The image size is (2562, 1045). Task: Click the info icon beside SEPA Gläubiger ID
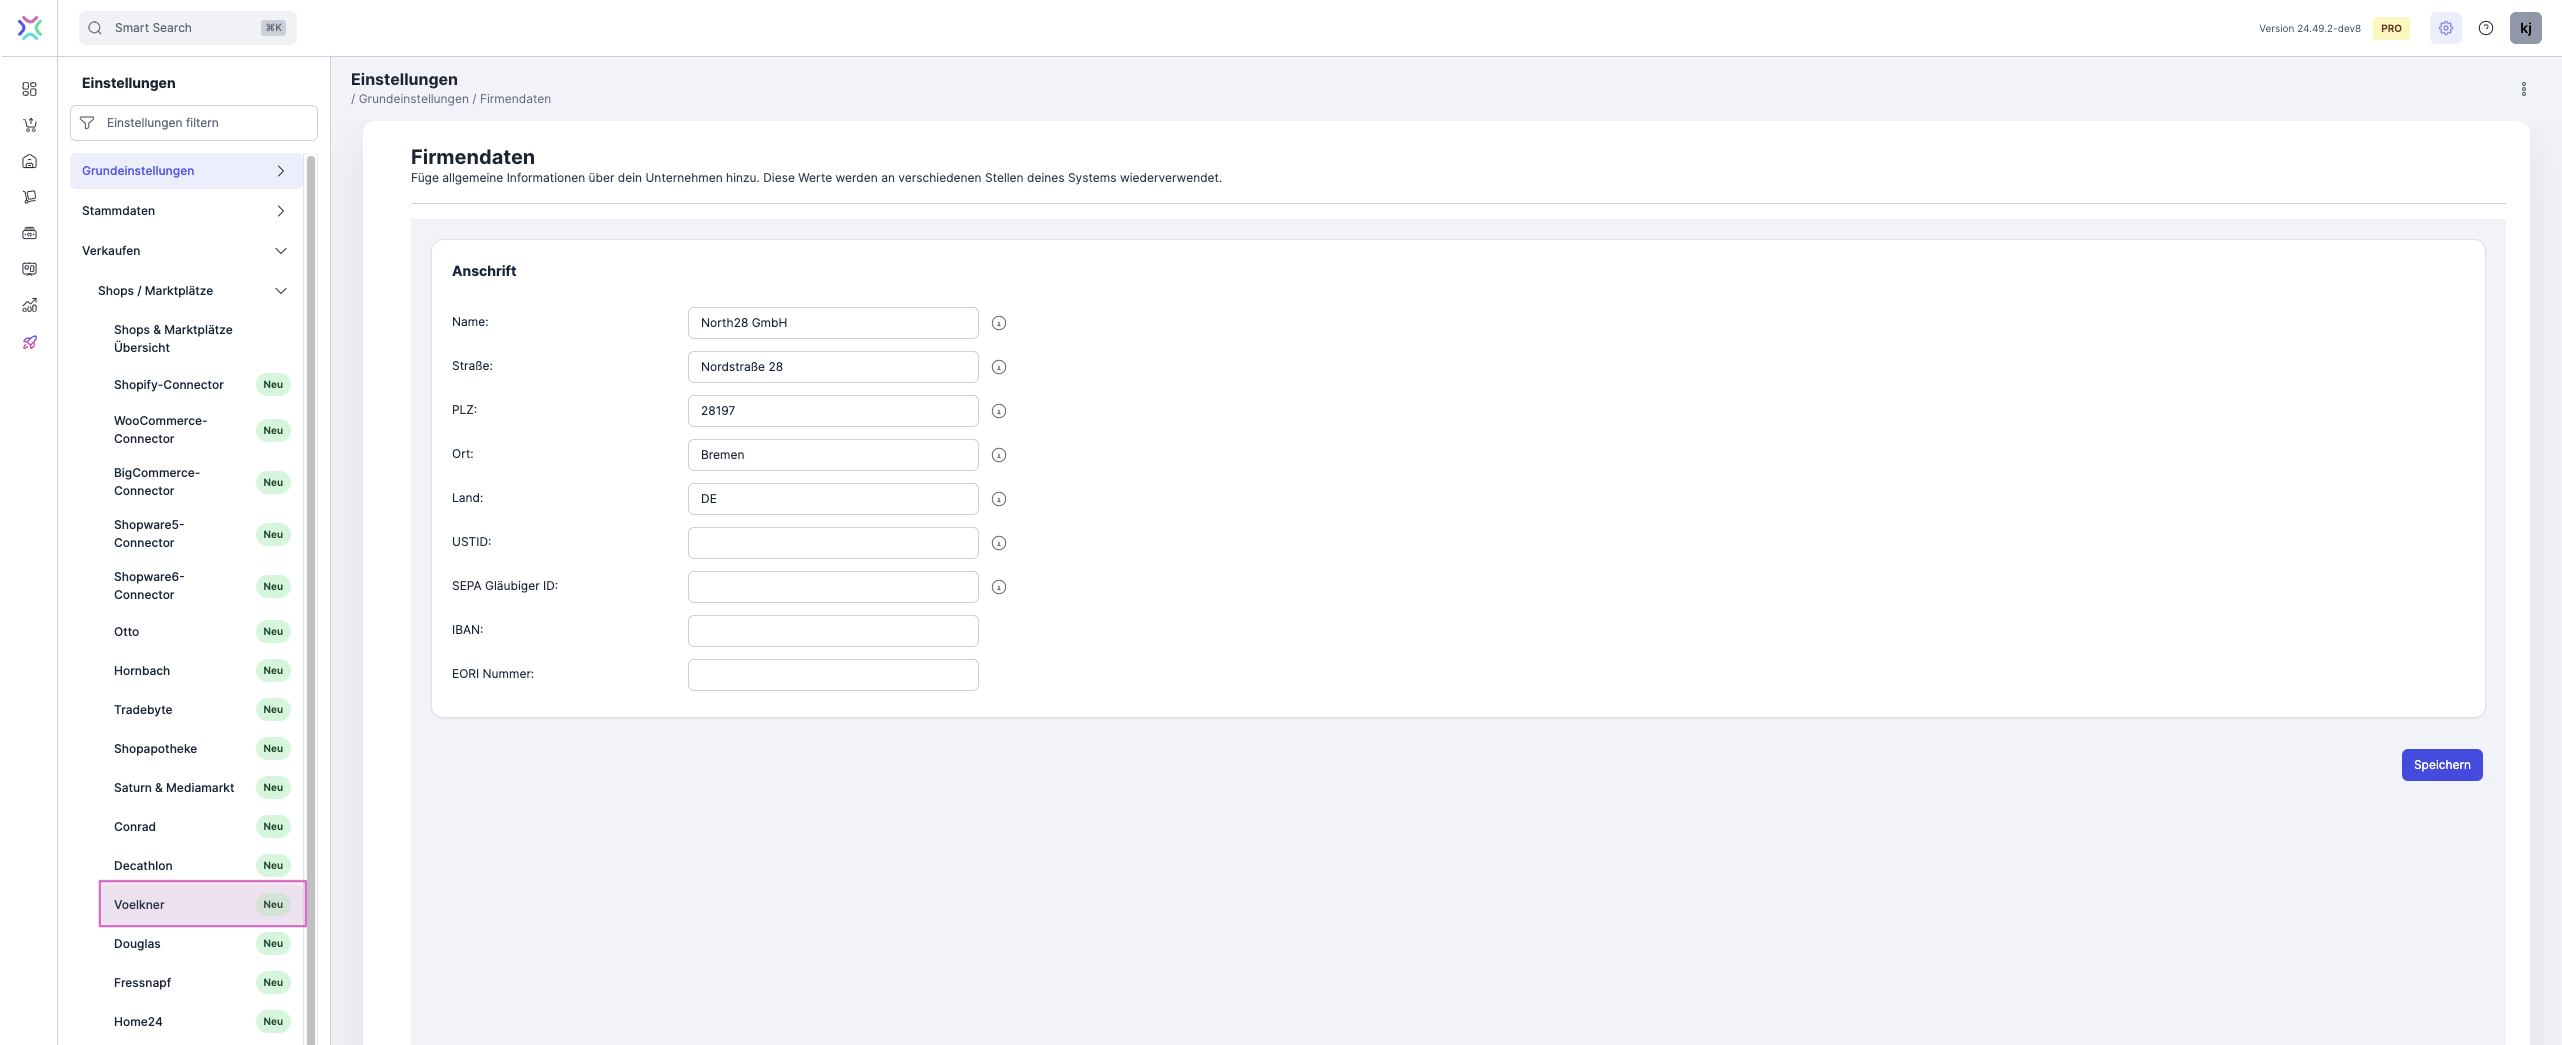(998, 587)
